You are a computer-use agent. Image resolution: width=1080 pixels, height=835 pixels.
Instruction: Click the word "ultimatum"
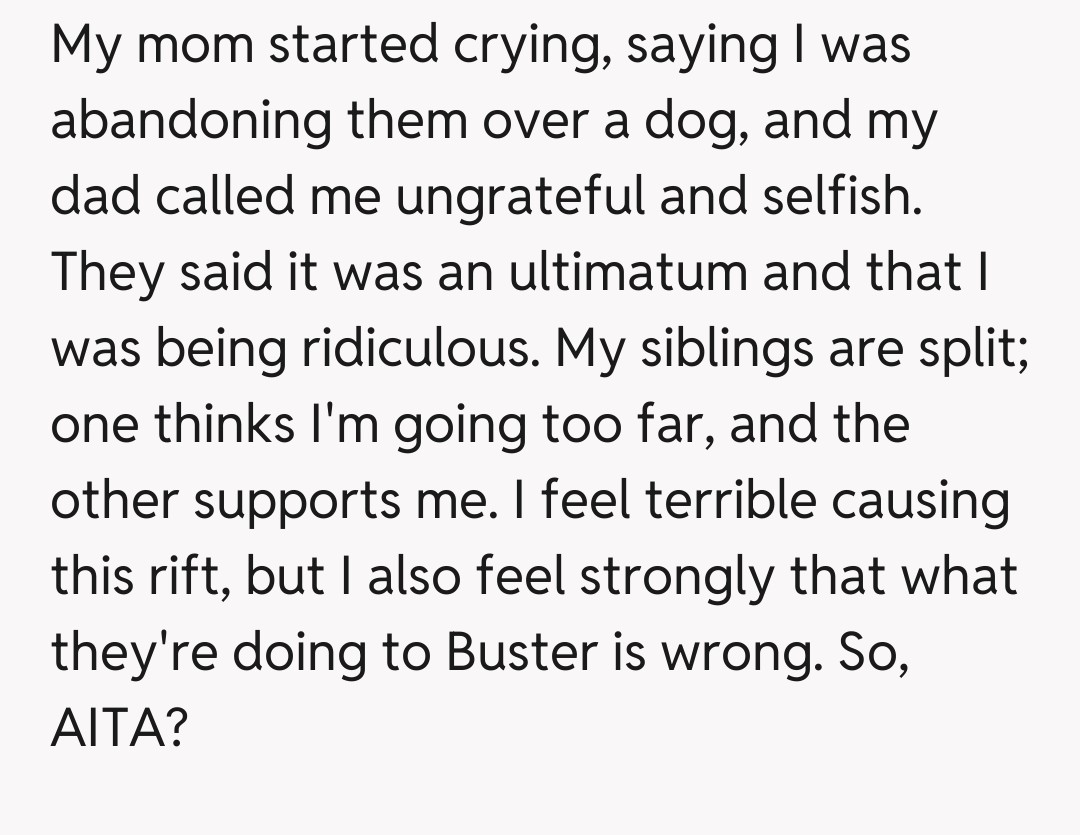626,272
